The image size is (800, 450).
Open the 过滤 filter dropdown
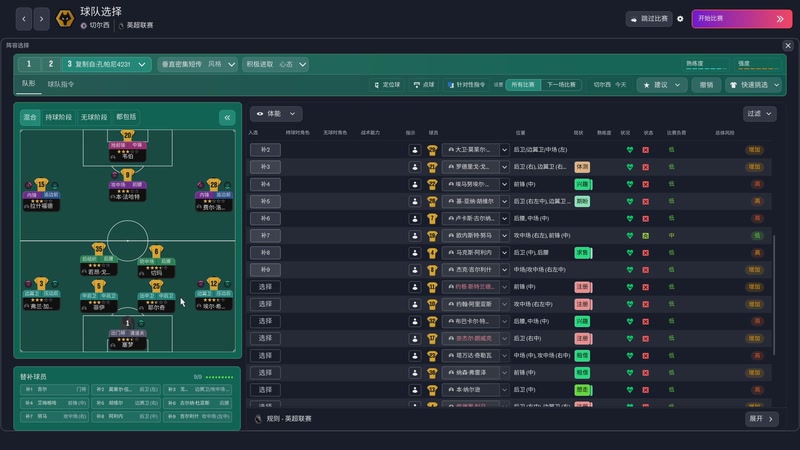[759, 114]
